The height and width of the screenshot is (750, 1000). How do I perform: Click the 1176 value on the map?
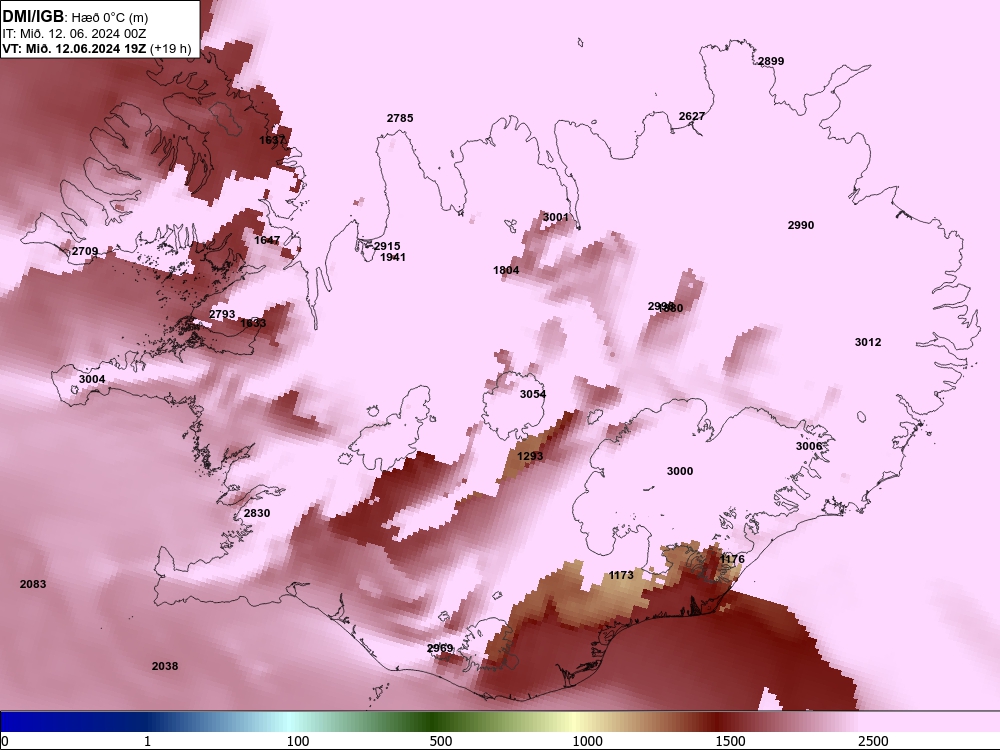[732, 559]
